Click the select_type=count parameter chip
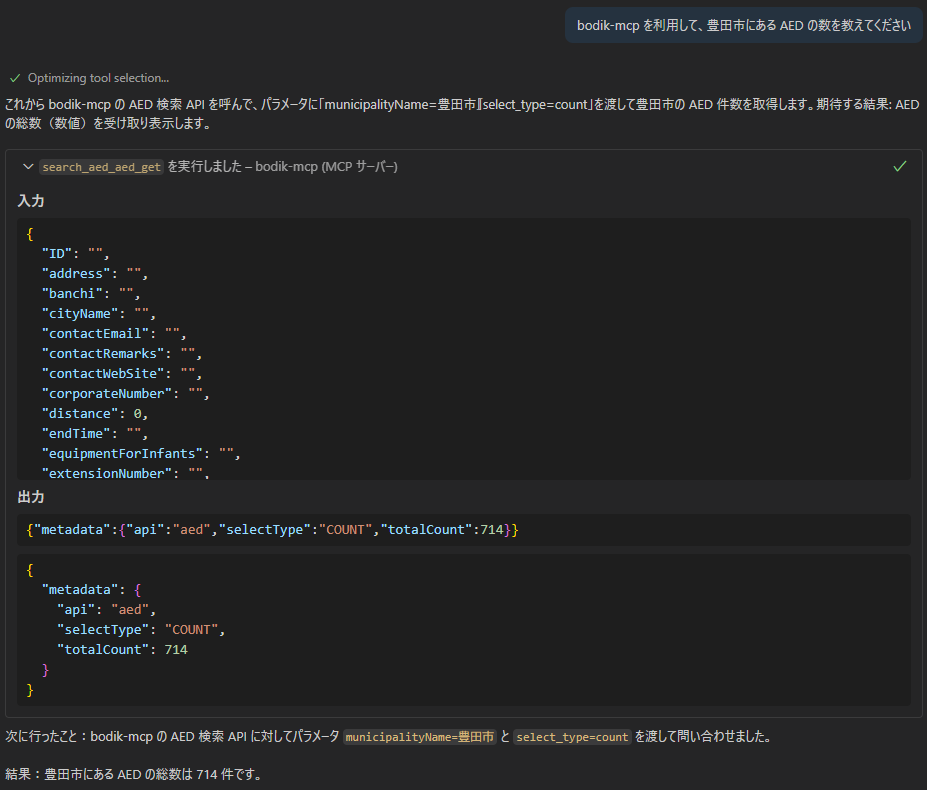The height and width of the screenshot is (790, 927). 572,737
